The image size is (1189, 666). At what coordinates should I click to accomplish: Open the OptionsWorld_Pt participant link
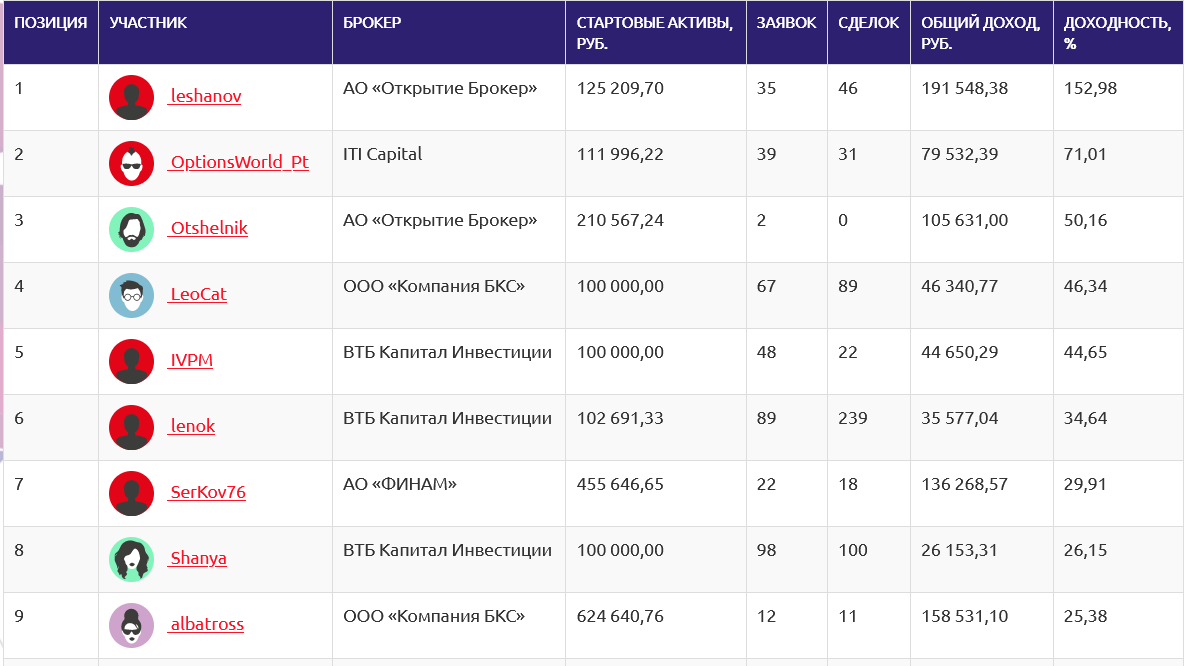239,163
